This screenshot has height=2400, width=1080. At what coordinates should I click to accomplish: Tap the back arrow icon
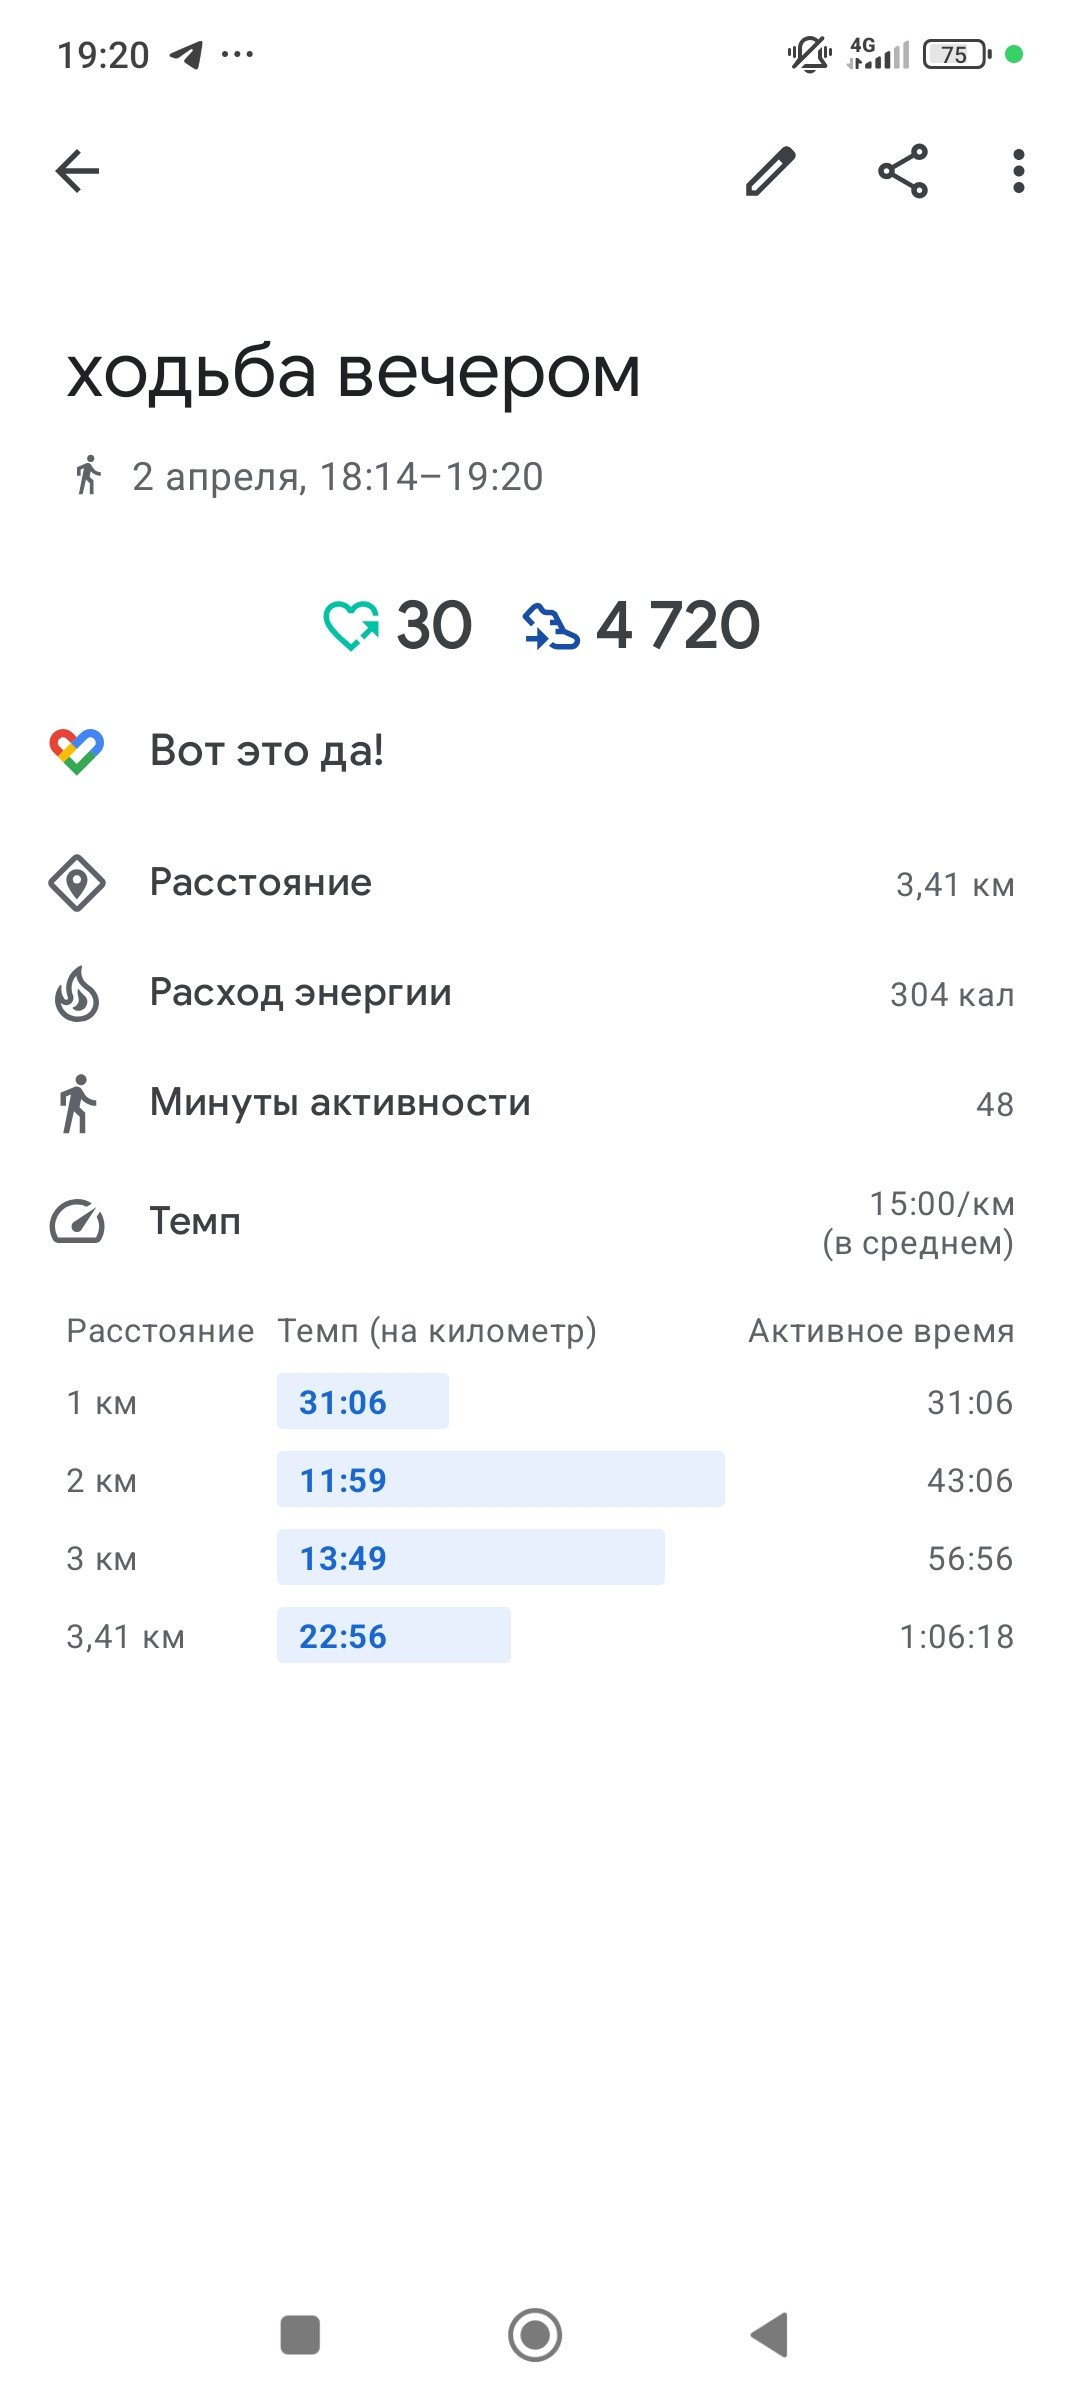pyautogui.click(x=77, y=171)
